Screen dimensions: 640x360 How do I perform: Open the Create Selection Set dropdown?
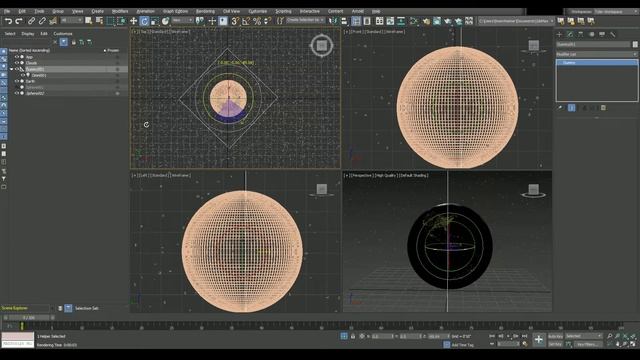pos(305,20)
